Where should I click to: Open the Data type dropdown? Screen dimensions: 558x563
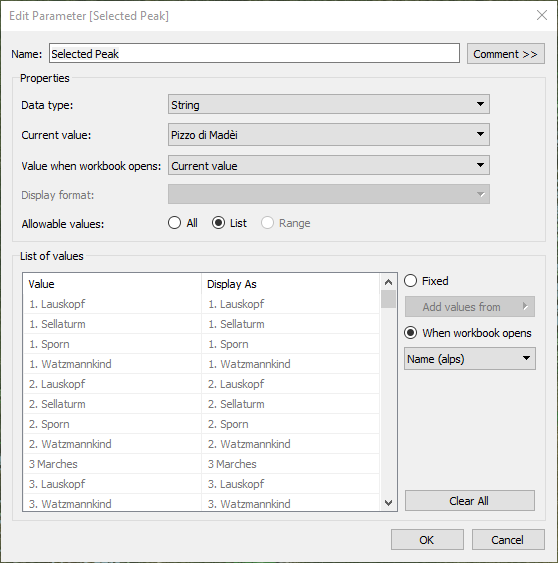(x=329, y=104)
